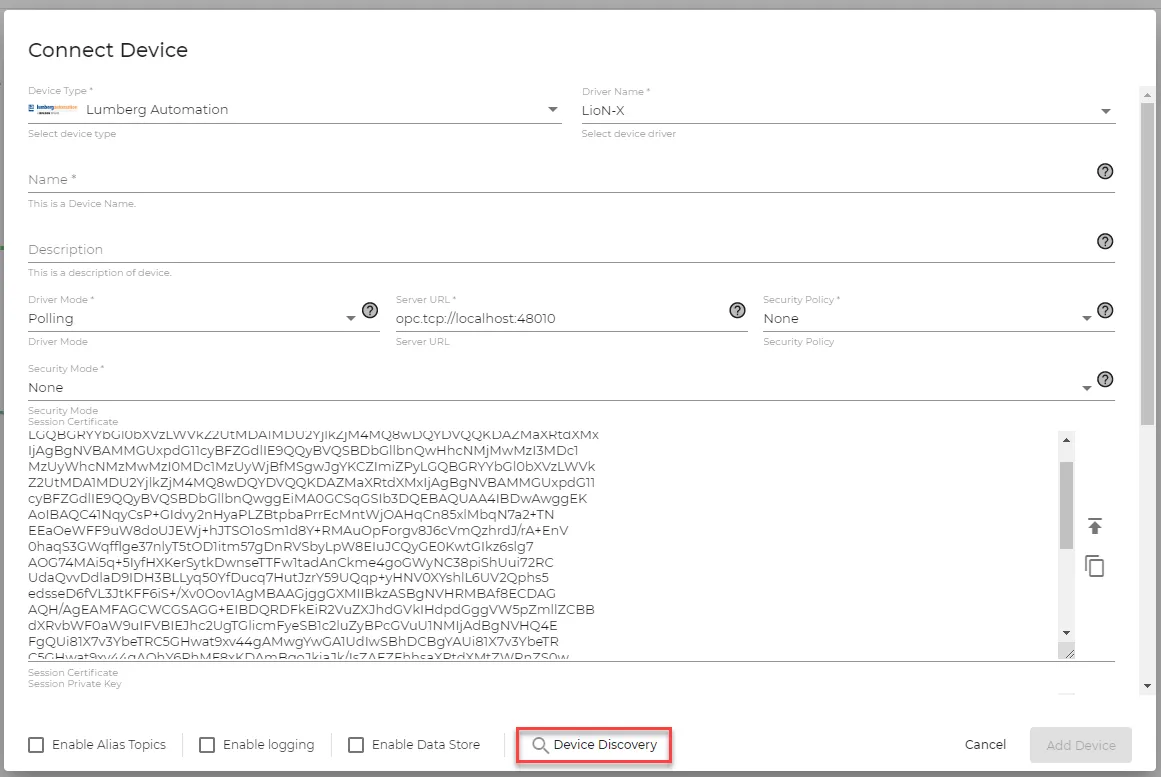Click inside the Session Certificate text area
Image resolution: width=1161 pixels, height=777 pixels.
[x=543, y=545]
